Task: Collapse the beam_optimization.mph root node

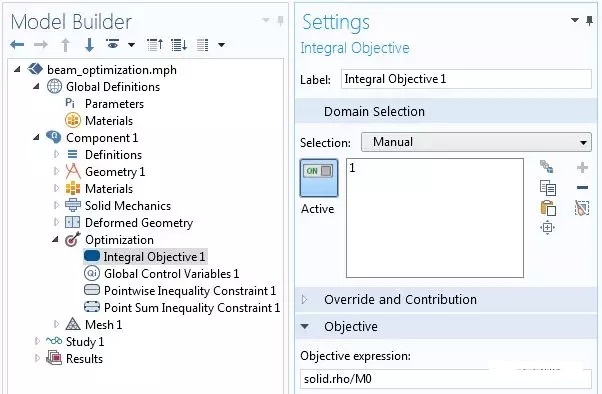Action: [x=17, y=70]
